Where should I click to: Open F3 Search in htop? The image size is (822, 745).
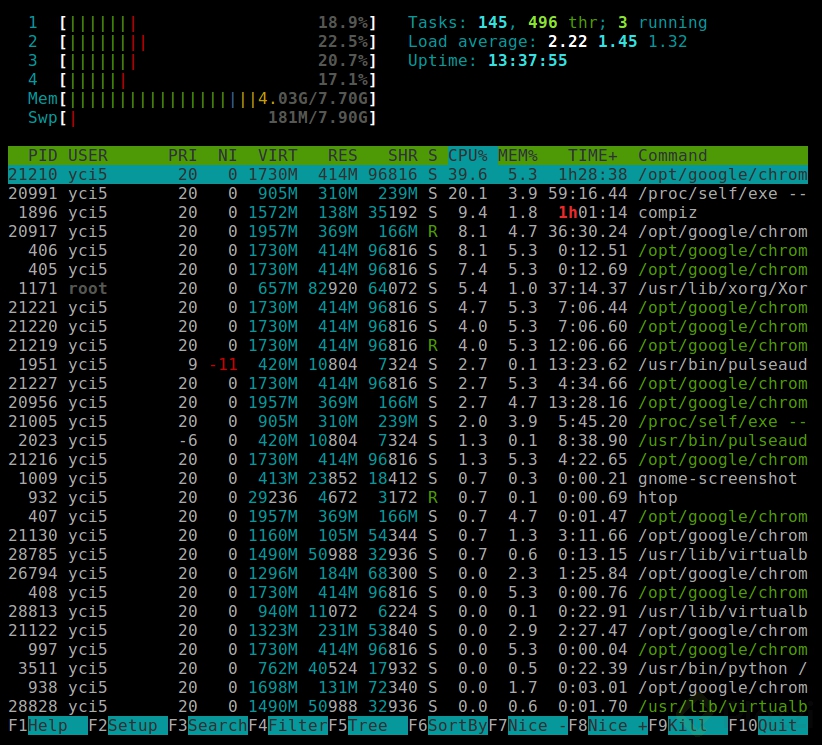click(x=208, y=726)
